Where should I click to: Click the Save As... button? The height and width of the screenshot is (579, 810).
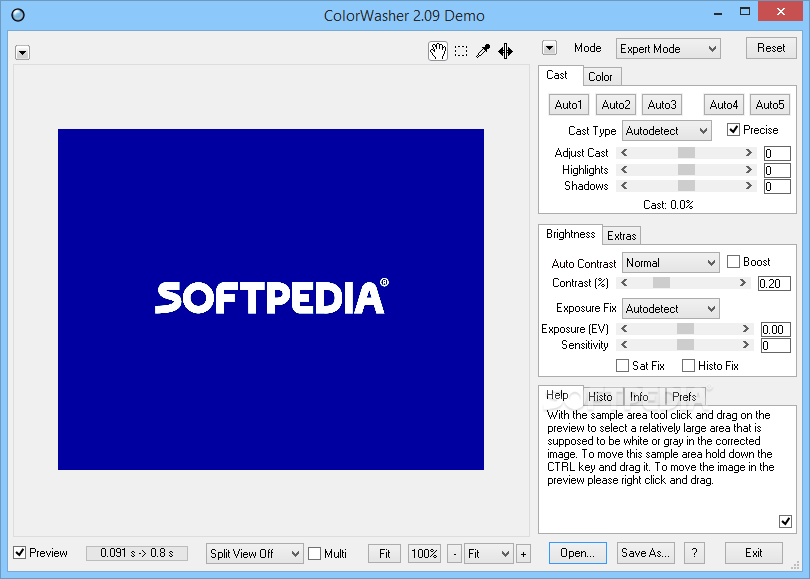645,553
